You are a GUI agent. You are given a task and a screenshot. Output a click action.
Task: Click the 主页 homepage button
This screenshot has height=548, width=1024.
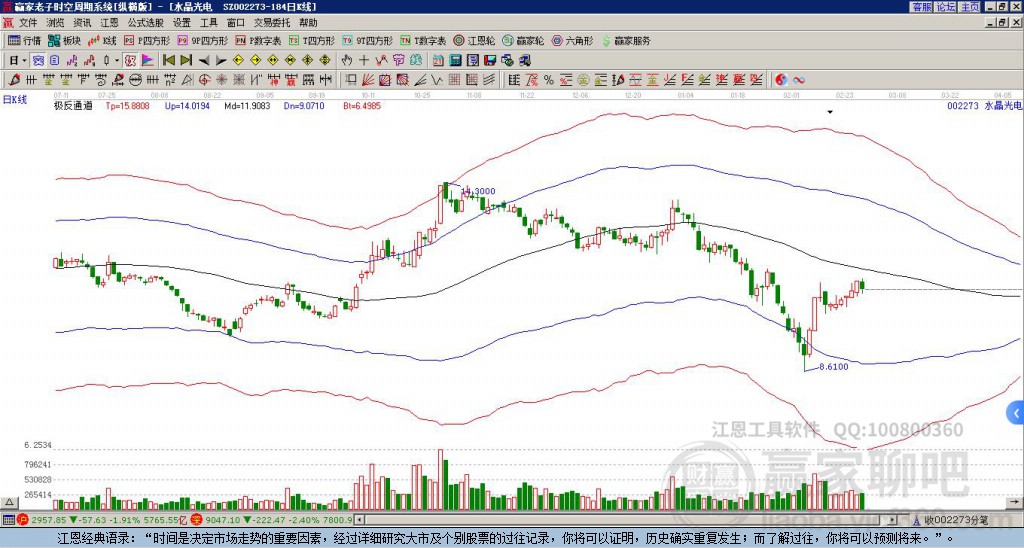tap(970, 7)
